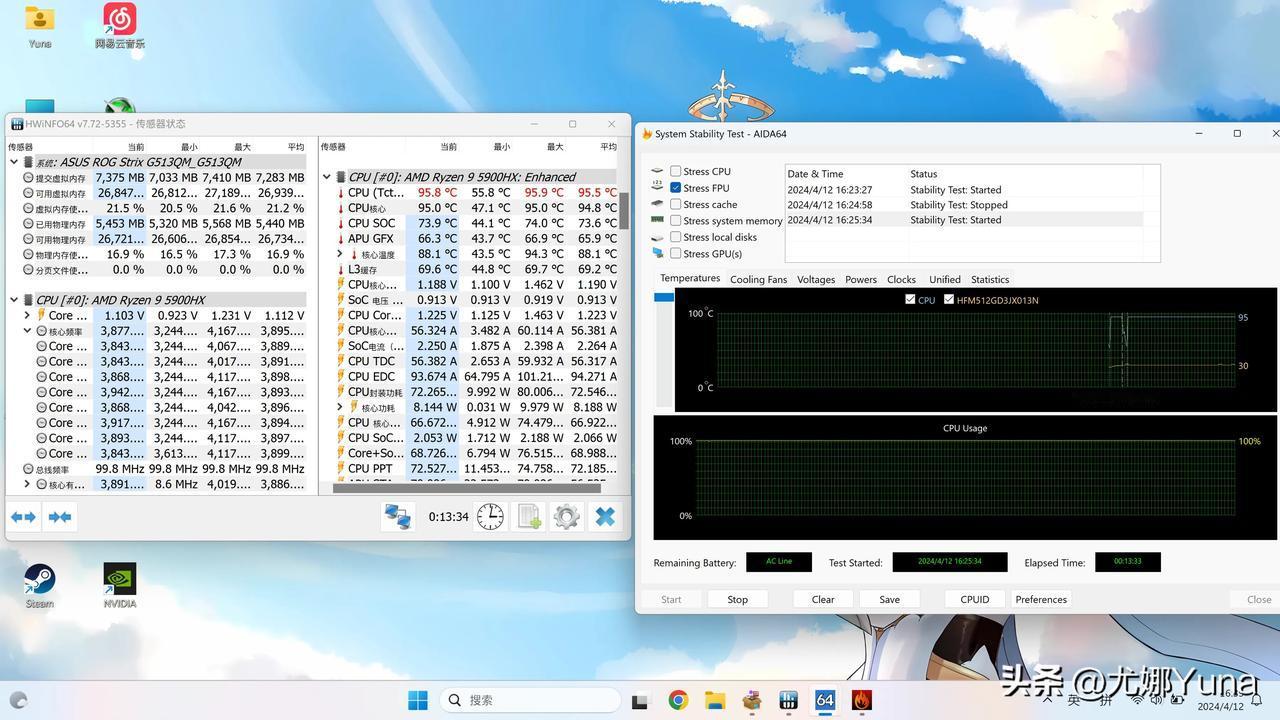Viewport: 1280px width, 720px height.
Task: Open AIDA64 from the taskbar
Action: point(825,700)
